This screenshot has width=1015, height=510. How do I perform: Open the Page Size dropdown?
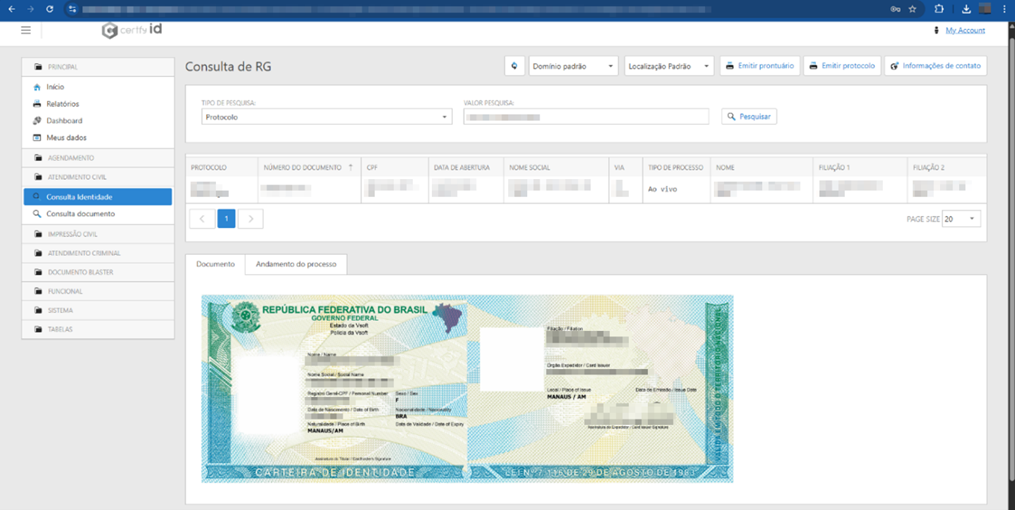(961, 219)
